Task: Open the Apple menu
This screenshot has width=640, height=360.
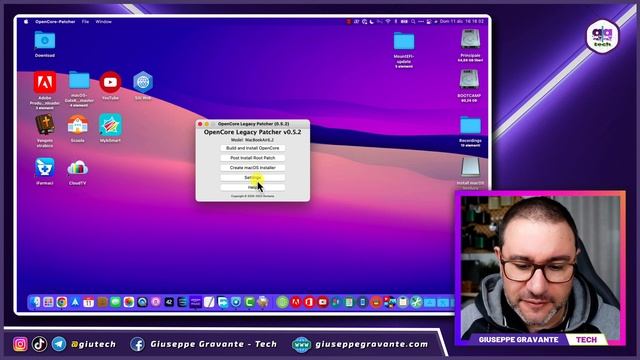Action: click(26, 22)
